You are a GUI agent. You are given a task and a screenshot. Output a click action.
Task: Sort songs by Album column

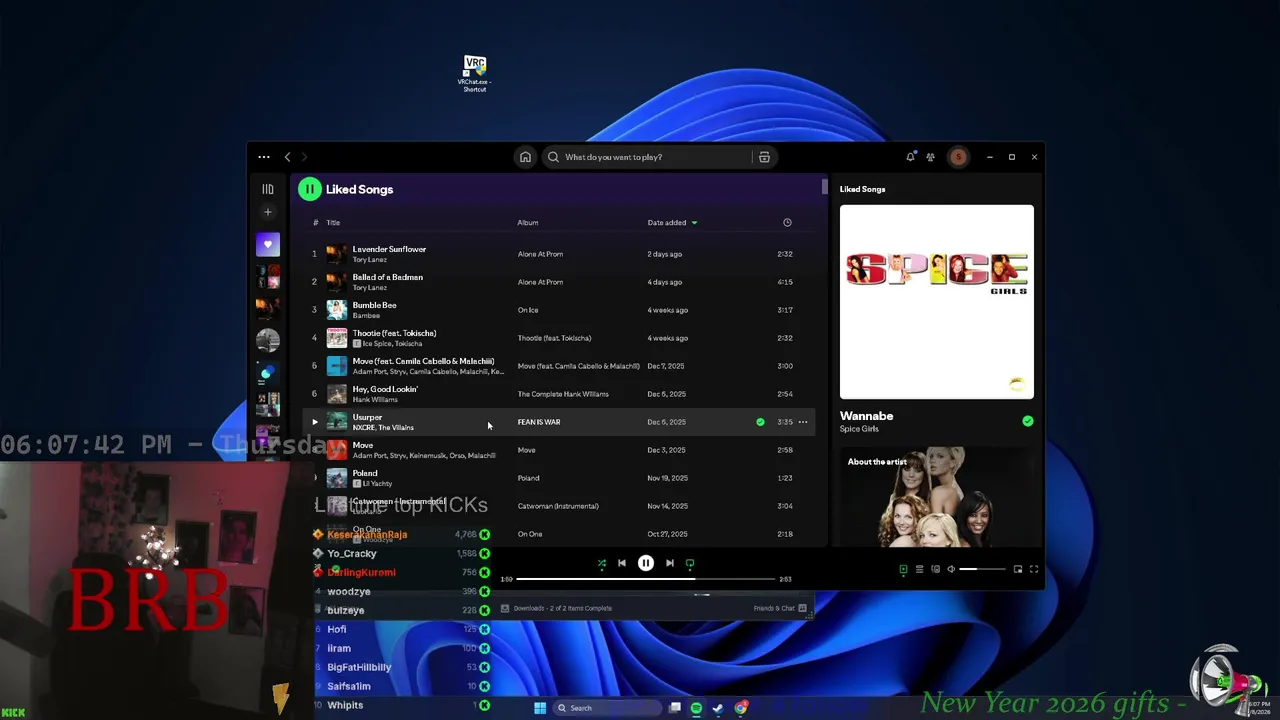pyautogui.click(x=528, y=223)
